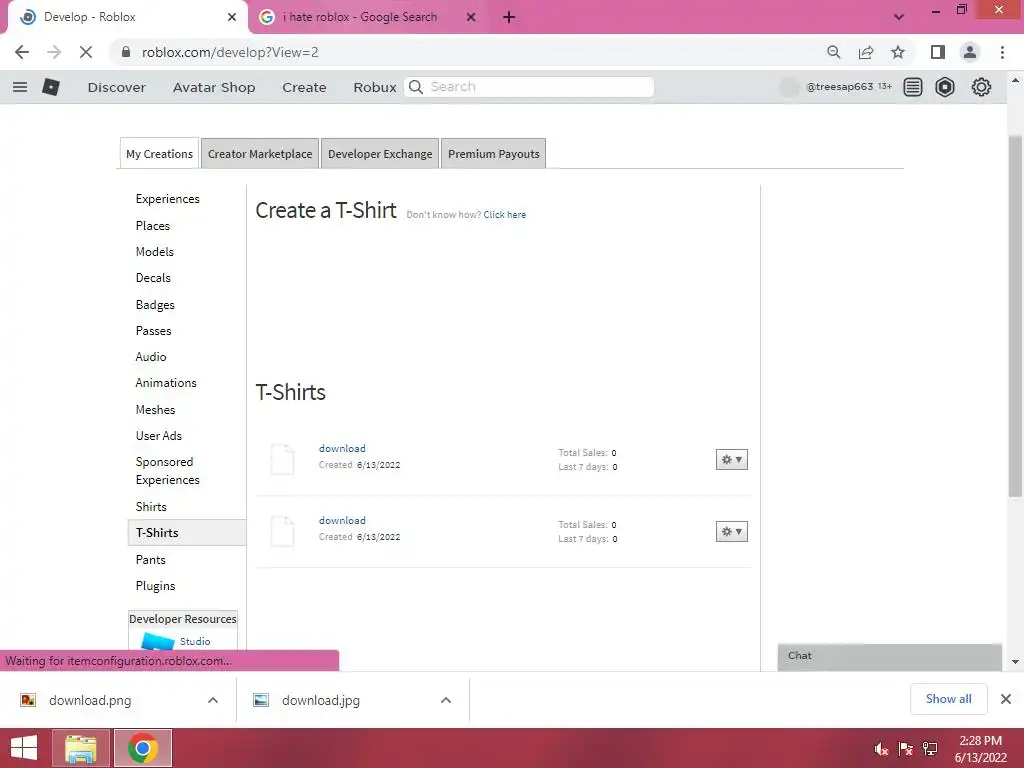Select Meshes in the creations sidebar
Screen dimensions: 1024x768
point(155,409)
